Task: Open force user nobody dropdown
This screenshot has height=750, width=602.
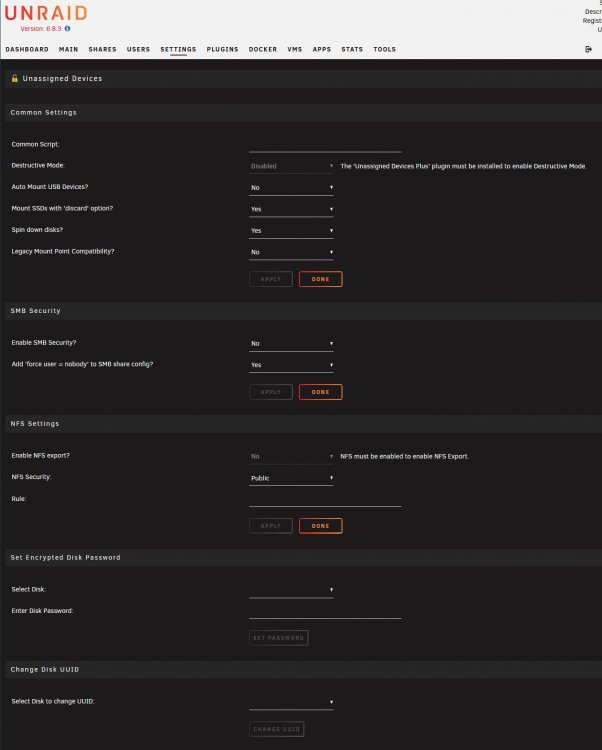Action: [x=291, y=365]
